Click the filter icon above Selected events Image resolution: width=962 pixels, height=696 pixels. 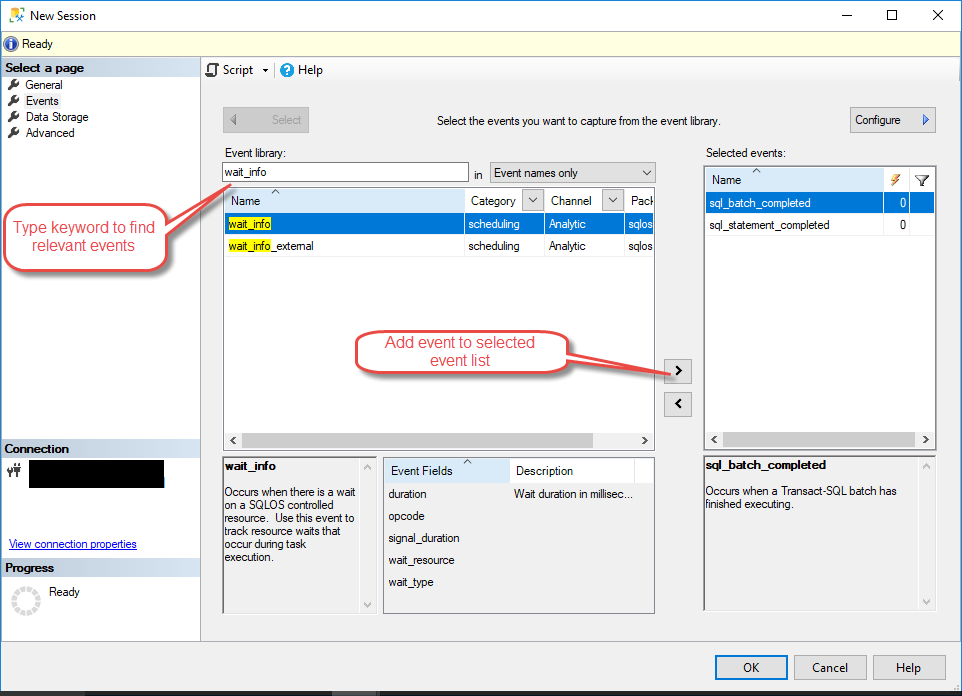click(921, 179)
